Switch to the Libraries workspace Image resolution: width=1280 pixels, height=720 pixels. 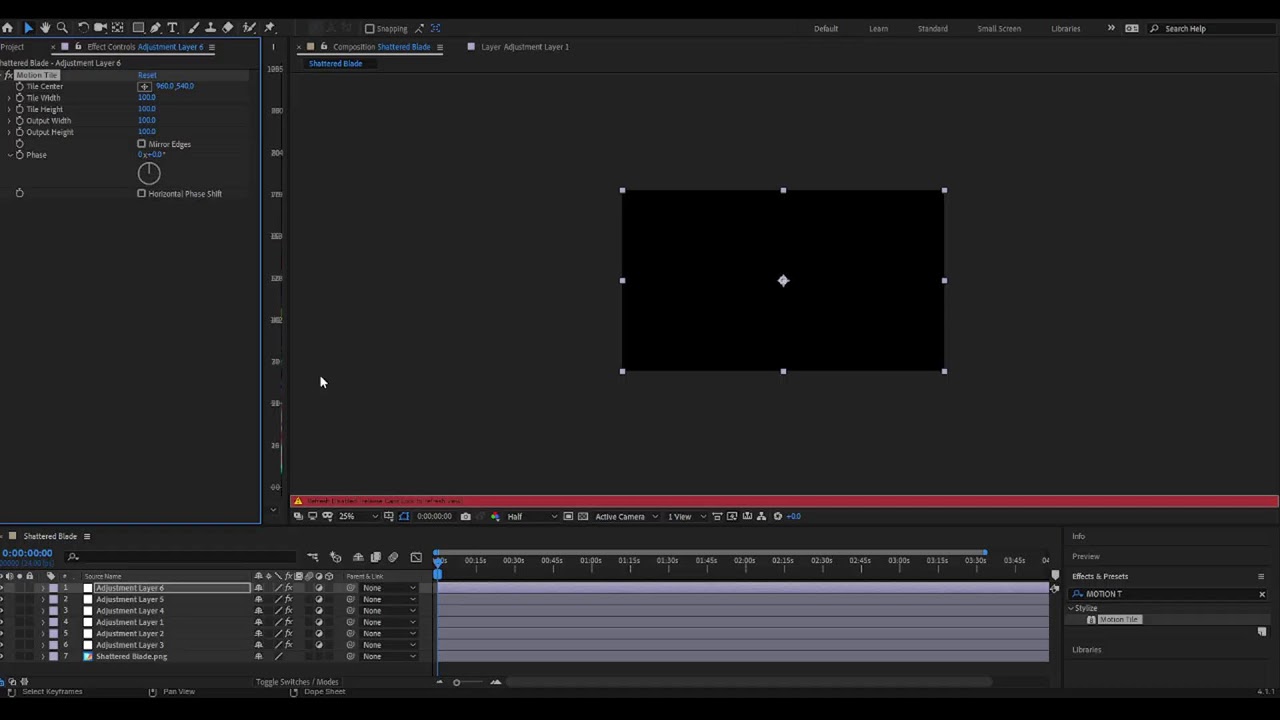pos(1065,28)
